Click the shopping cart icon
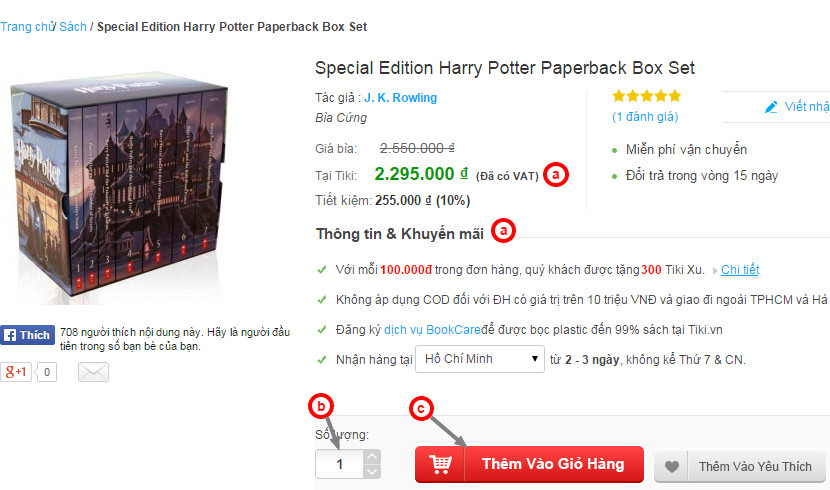830x490 pixels. pyautogui.click(x=440, y=464)
